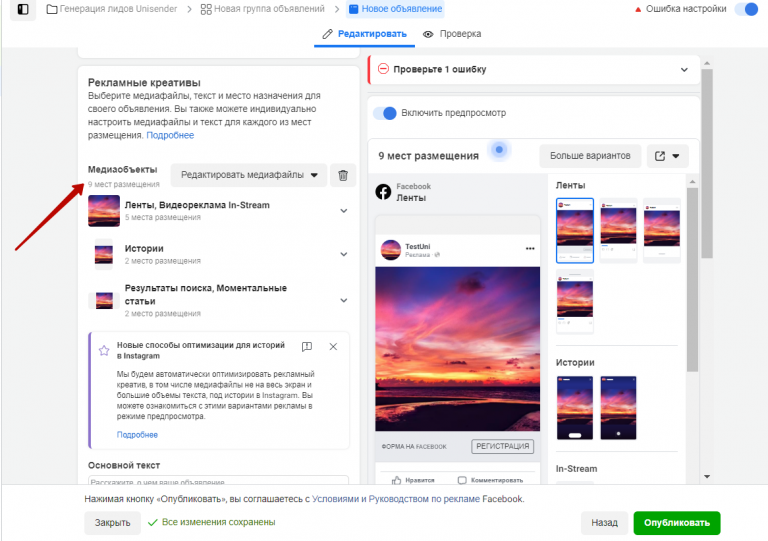Expand the Проверьте 1 ошибку panel chevron
Viewport: 768px width, 541px height.
coord(684,70)
